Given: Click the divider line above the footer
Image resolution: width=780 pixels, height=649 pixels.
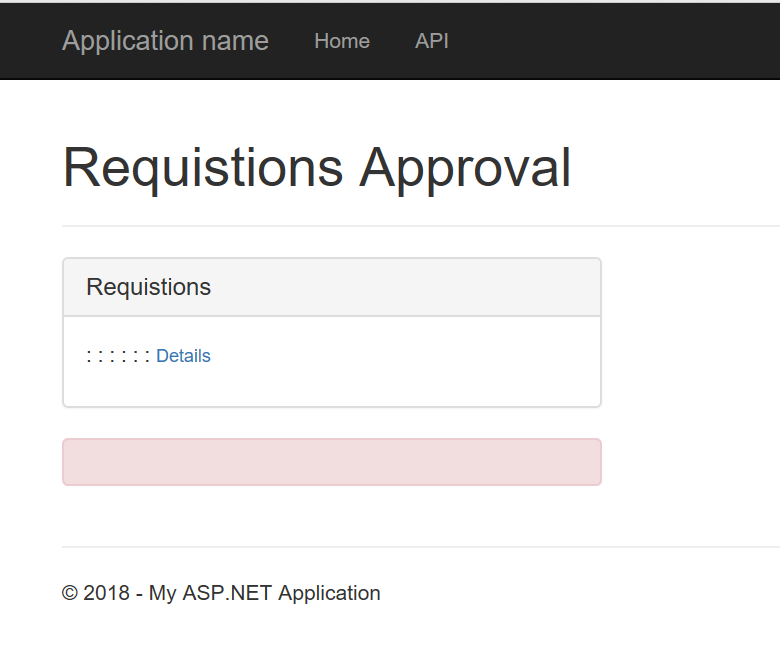Looking at the screenshot, I should pos(421,547).
